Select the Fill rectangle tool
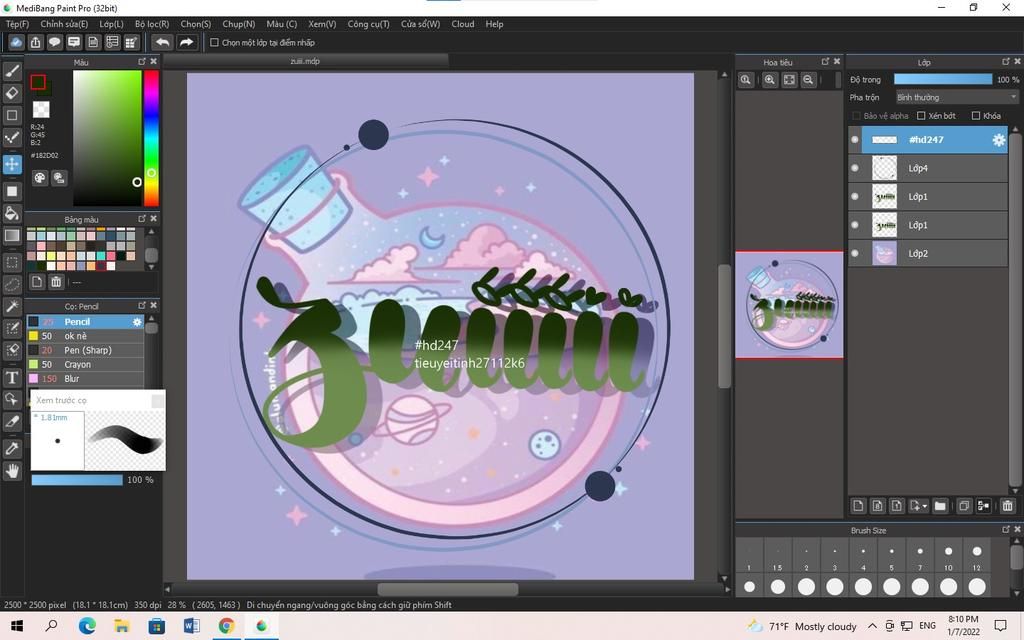 12,191
